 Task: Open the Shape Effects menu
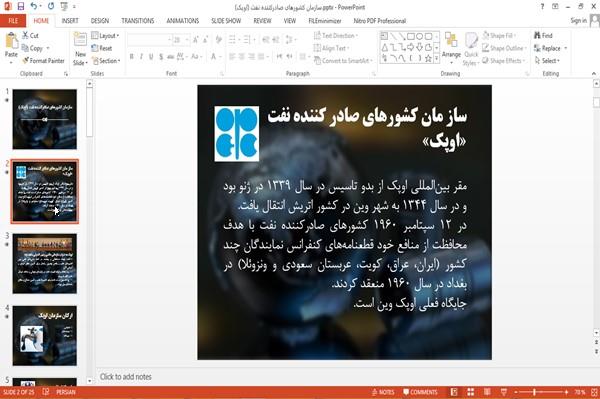[x=504, y=60]
